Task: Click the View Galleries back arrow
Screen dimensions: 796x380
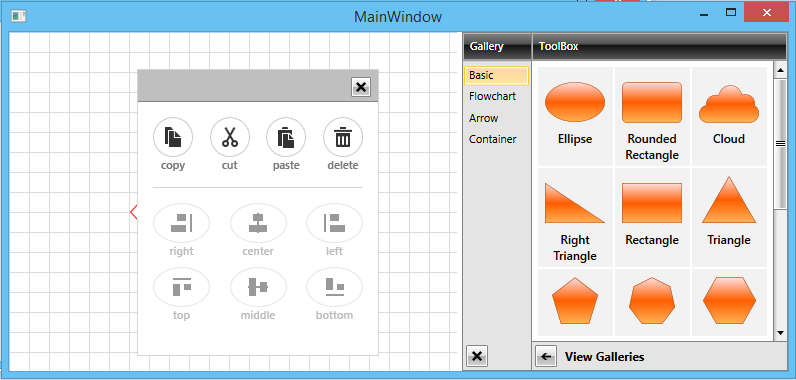Action: 546,357
